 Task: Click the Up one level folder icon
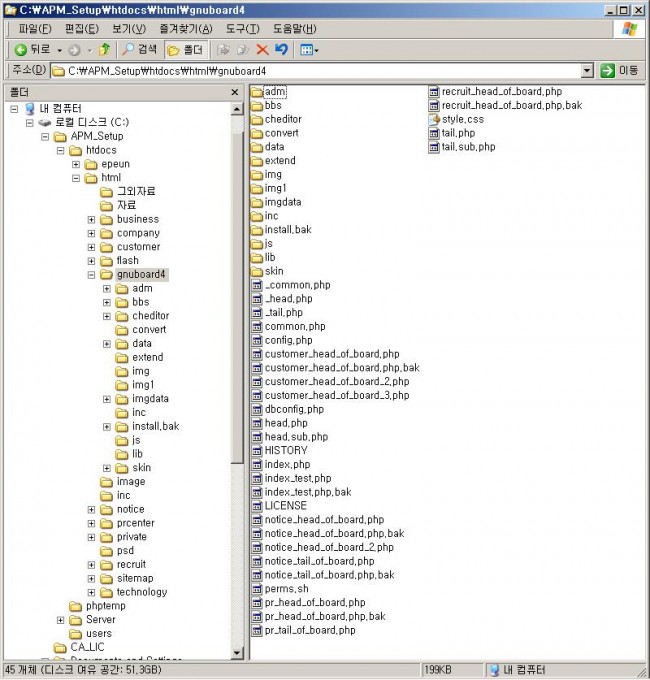[x=105, y=49]
